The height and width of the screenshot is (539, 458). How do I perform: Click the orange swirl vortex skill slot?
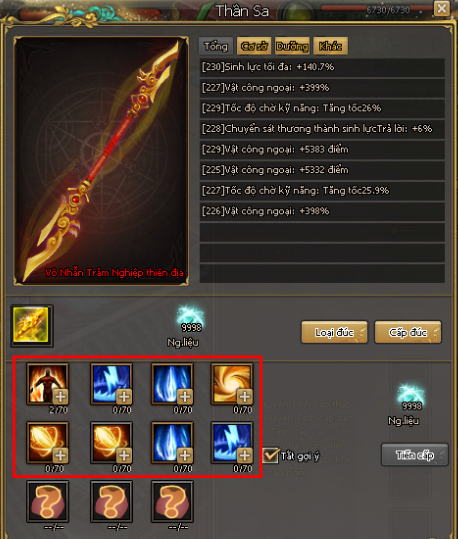point(232,384)
